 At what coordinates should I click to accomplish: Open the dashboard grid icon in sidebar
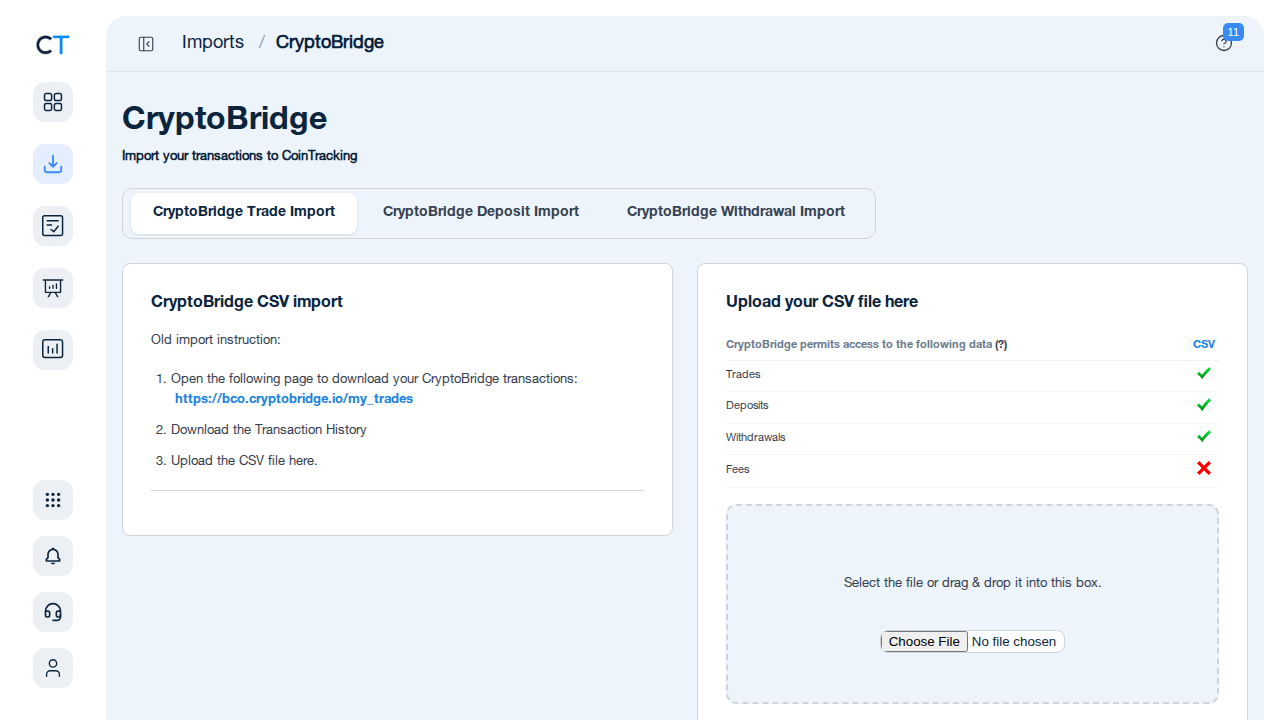(x=53, y=102)
